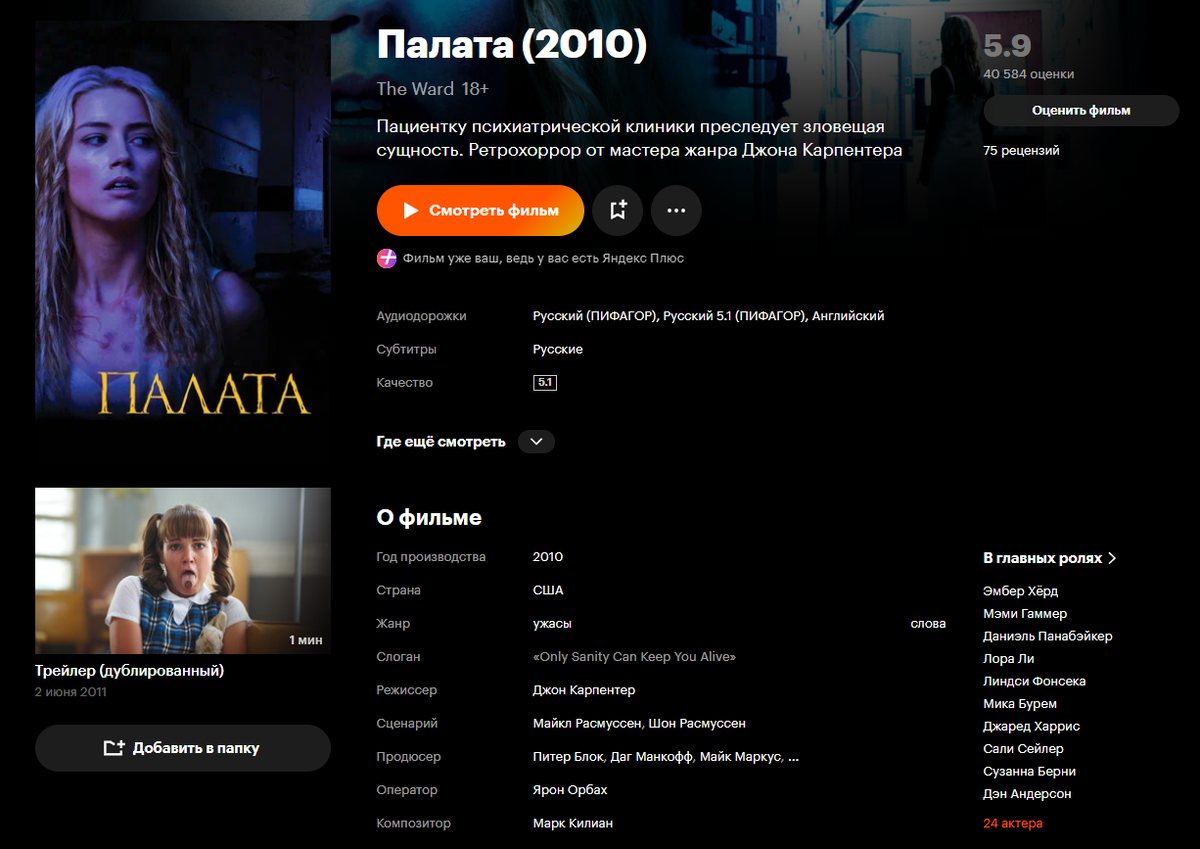1200x849 pixels.
Task: Click the '5.9' rating score
Action: [x=1007, y=46]
